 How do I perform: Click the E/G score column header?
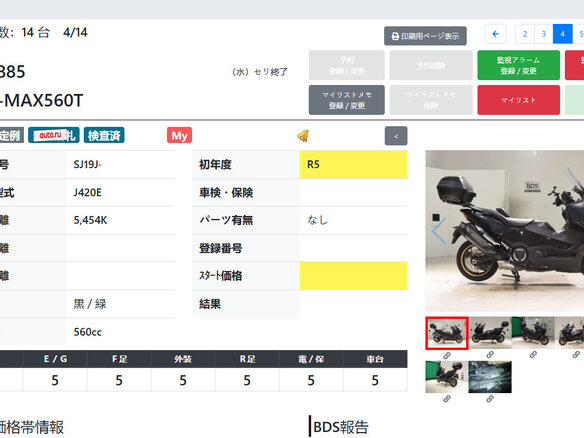pyautogui.click(x=55, y=359)
